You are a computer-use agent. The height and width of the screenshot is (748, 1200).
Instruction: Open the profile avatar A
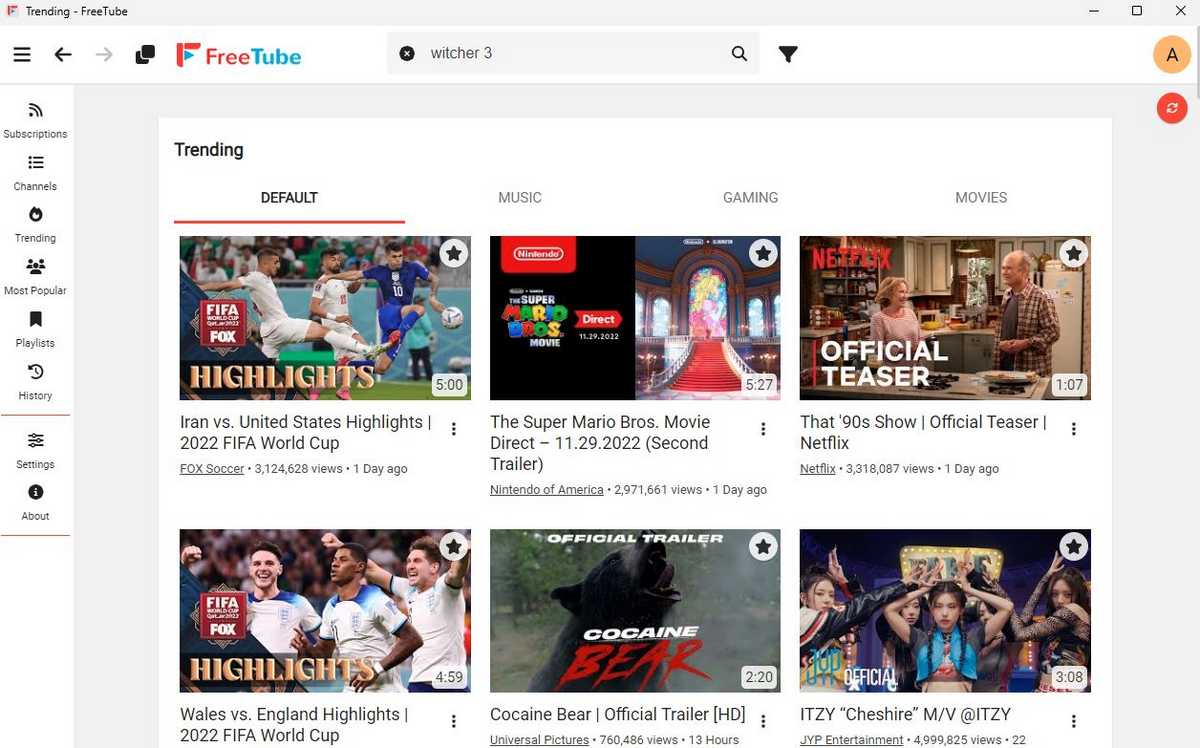[x=1172, y=54]
